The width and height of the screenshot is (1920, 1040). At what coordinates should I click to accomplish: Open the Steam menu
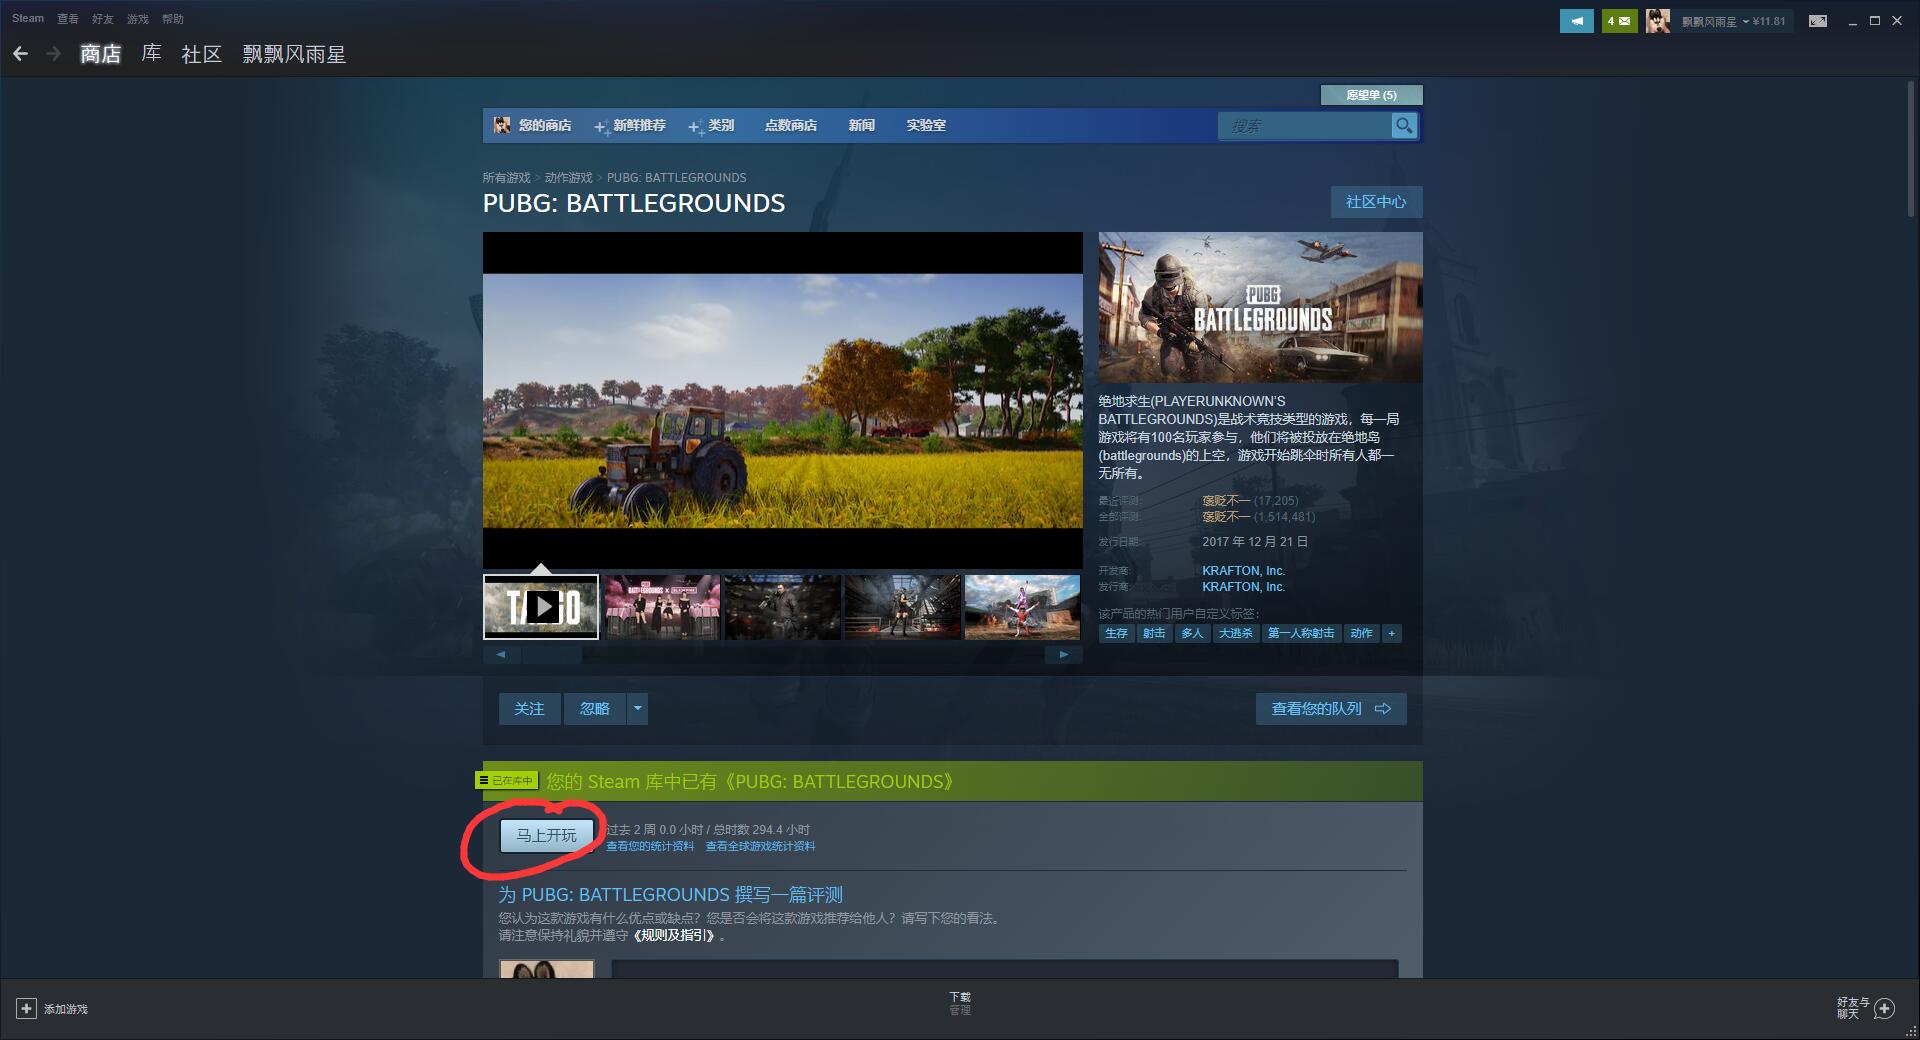(x=28, y=18)
